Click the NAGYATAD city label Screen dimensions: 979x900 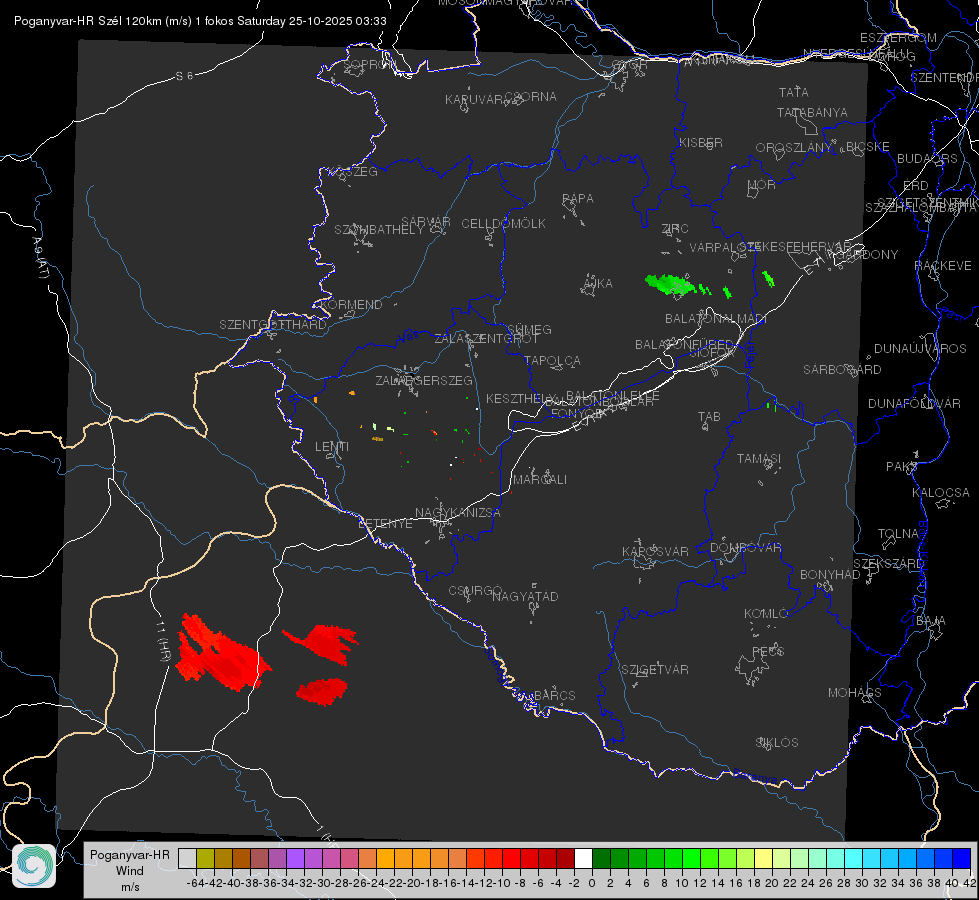tap(525, 596)
